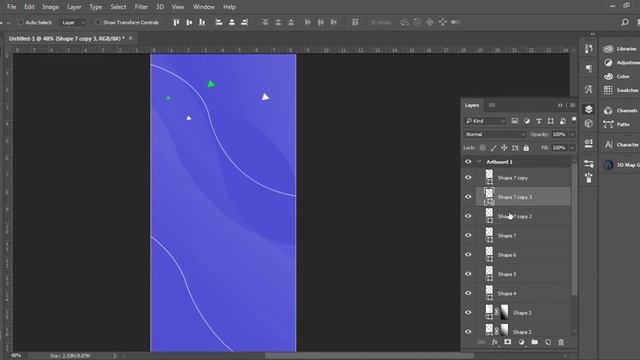Click the Fill 100% value field

(559, 148)
